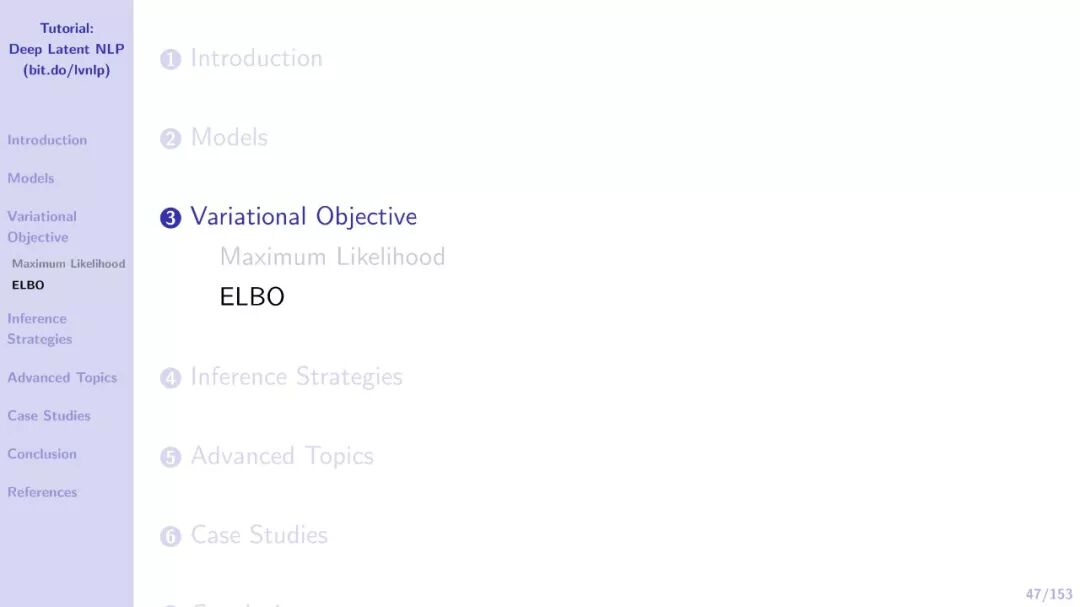This screenshot has height=607, width=1080.
Task: Select Maximum Likelihood in the main outline
Action: 332,257
